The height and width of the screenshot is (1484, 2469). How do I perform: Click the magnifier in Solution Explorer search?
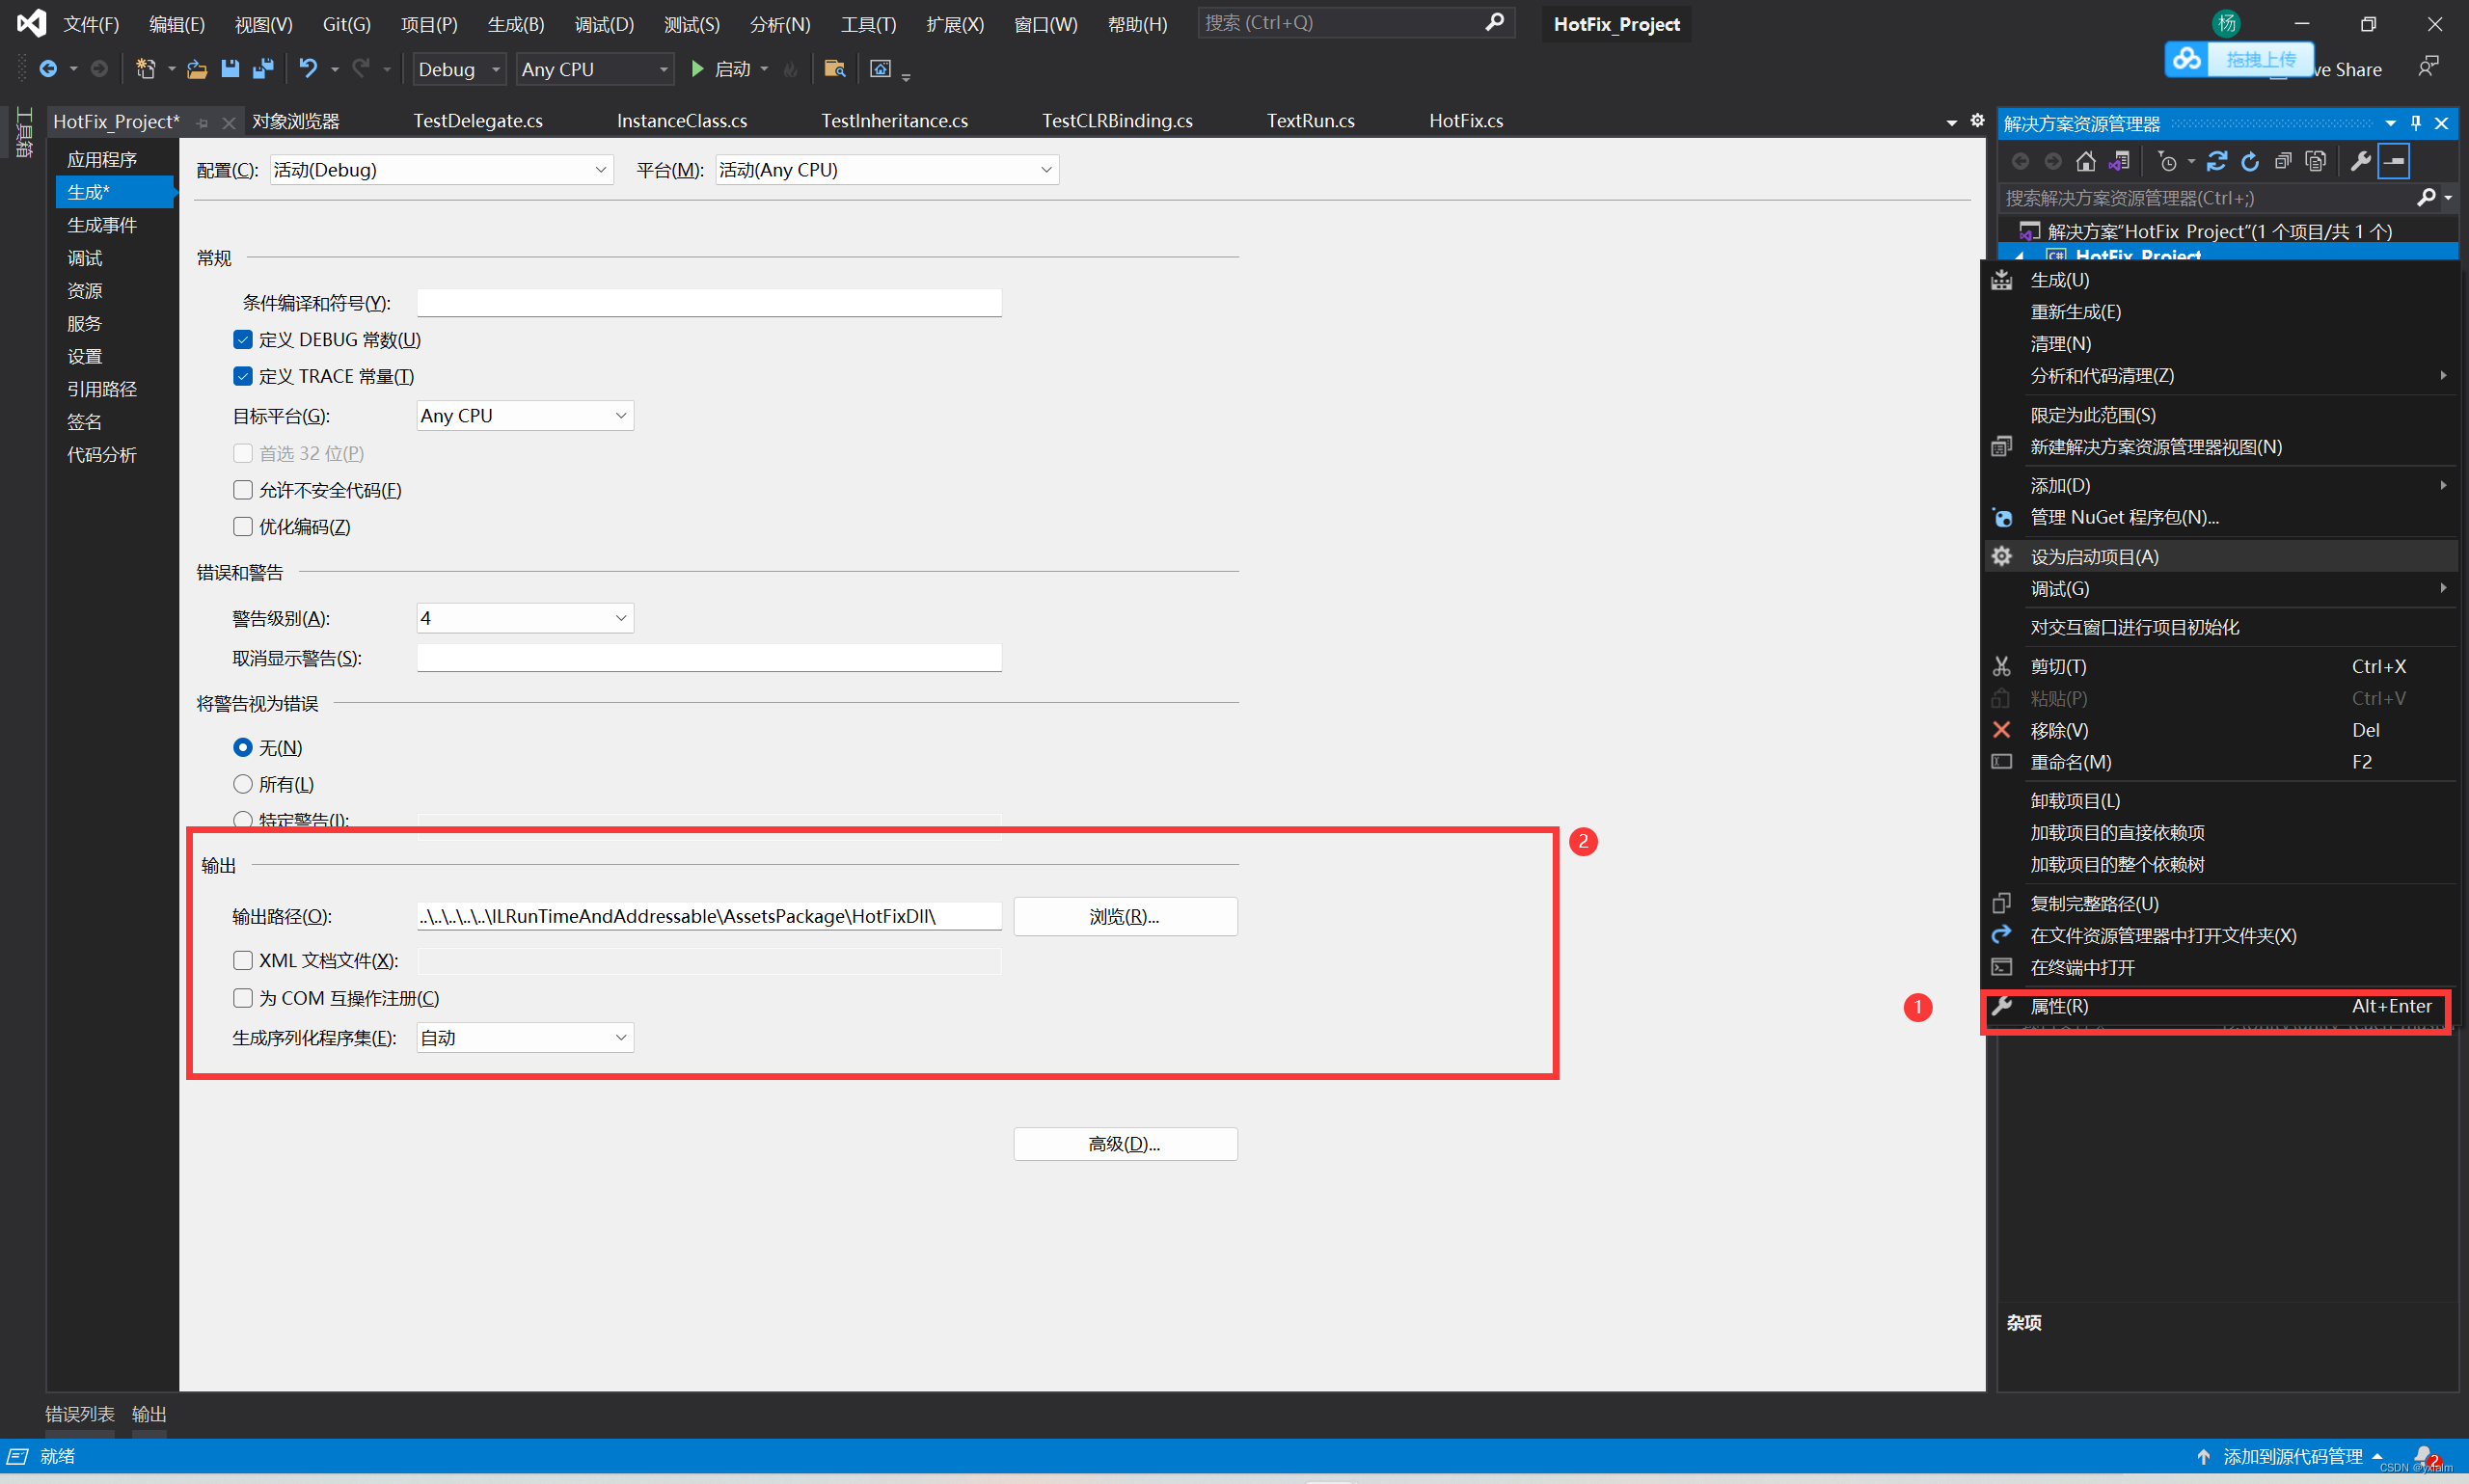pyautogui.click(x=2425, y=198)
